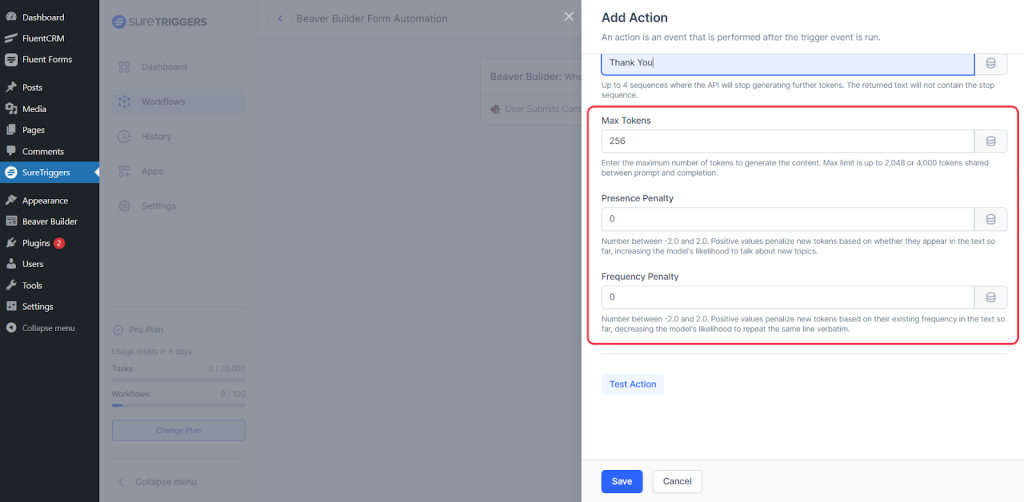Click the Test Action button
Viewport: 1024px width, 502px height.
(632, 384)
